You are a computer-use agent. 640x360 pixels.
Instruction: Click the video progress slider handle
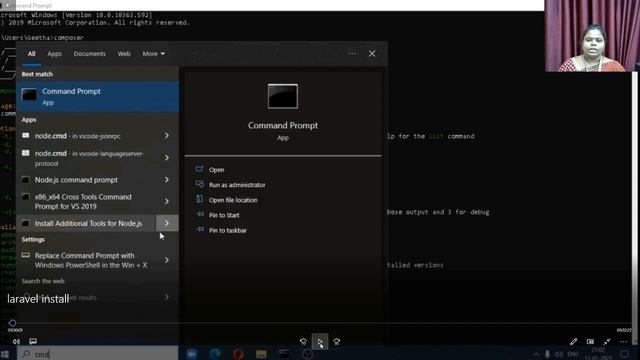pyautogui.click(x=12, y=323)
